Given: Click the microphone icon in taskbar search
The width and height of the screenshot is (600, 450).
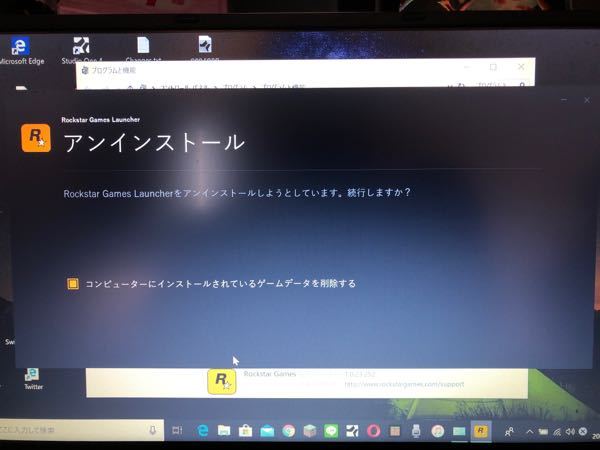Looking at the screenshot, I should coord(152,430).
